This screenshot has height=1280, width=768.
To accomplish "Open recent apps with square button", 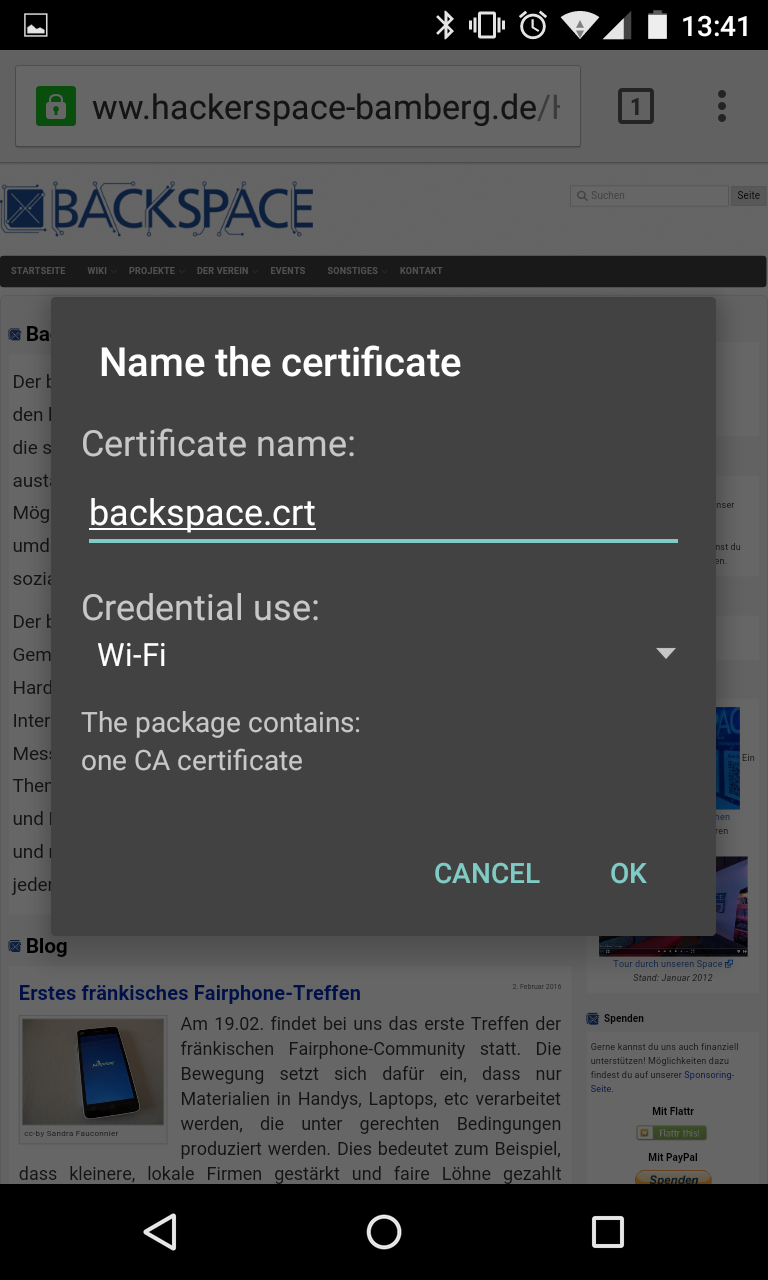I will coord(607,1232).
